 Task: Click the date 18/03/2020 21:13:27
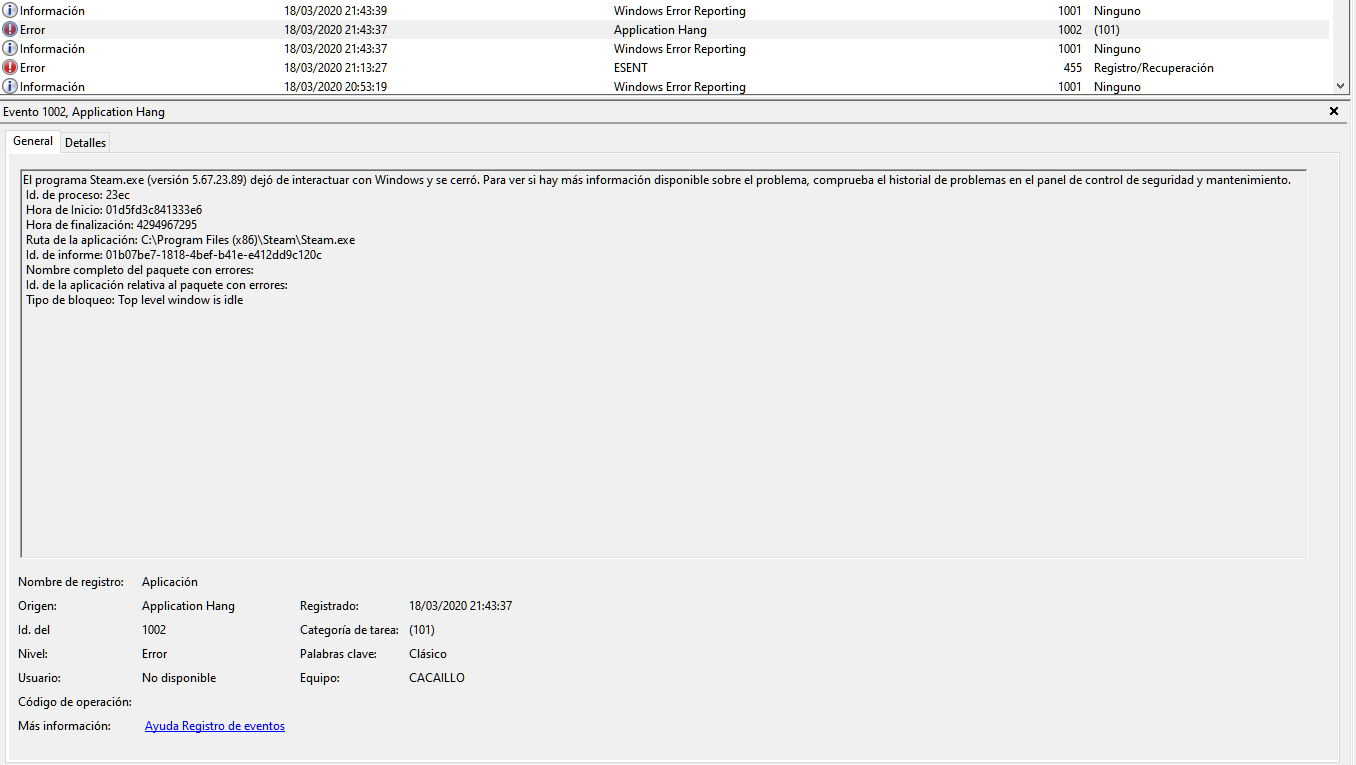coord(335,68)
